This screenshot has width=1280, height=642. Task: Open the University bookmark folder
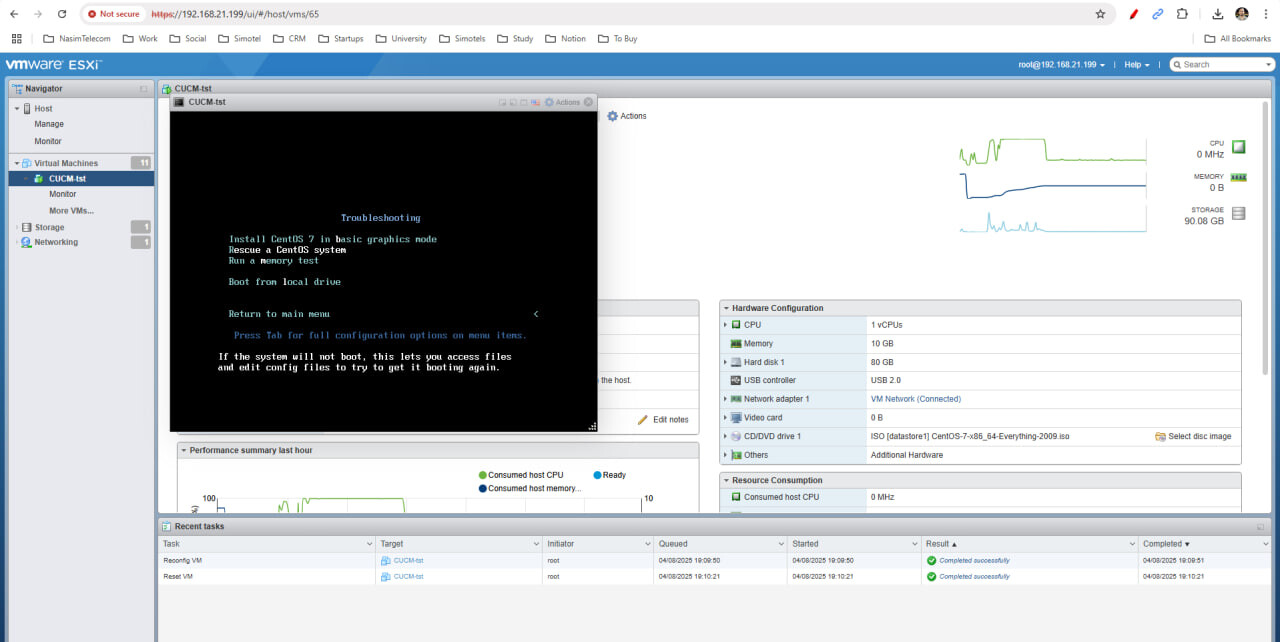(400, 38)
